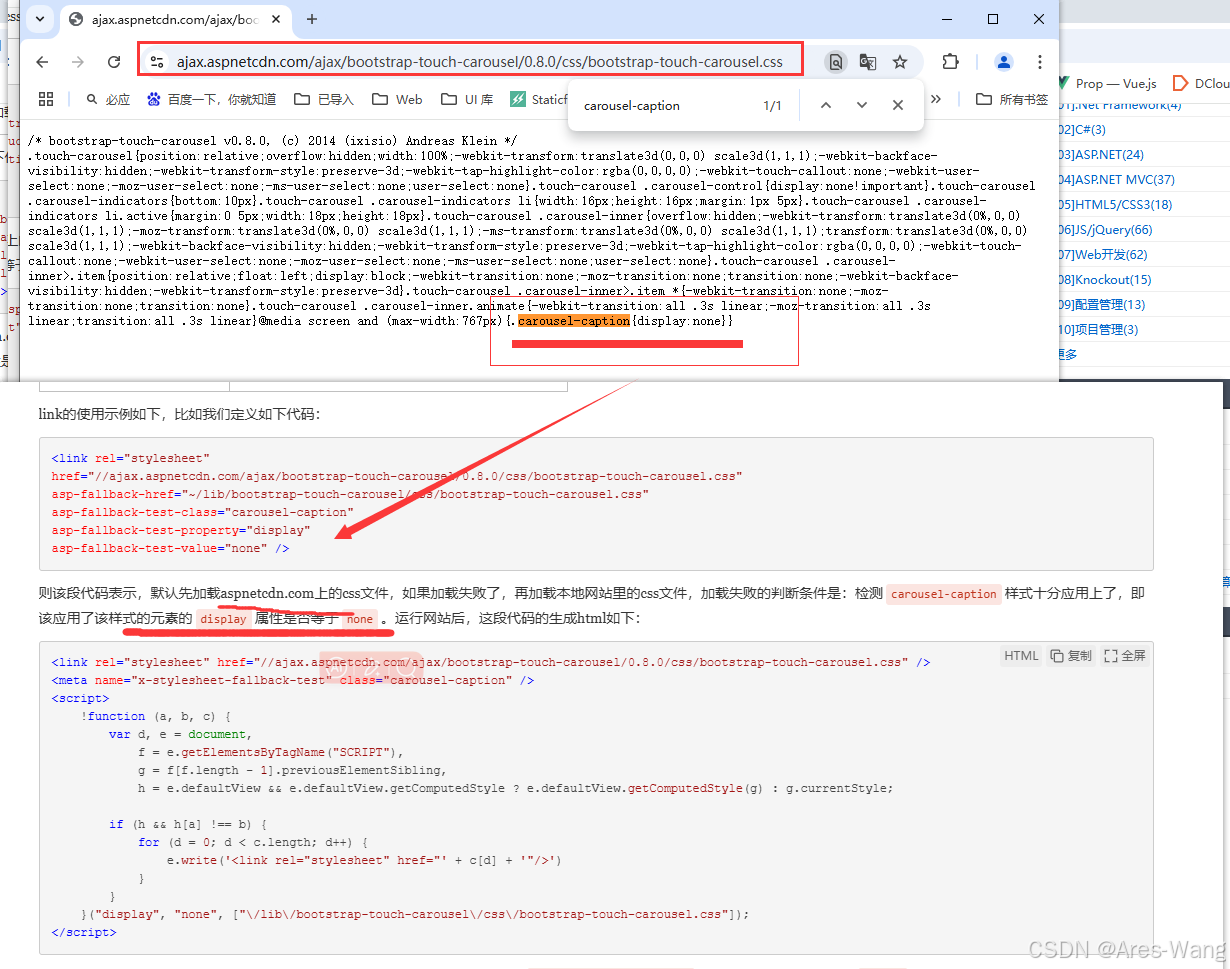Image resolution: width=1230 pixels, height=969 pixels.
Task: Expand code block with 全屏 button
Action: click(x=1124, y=656)
